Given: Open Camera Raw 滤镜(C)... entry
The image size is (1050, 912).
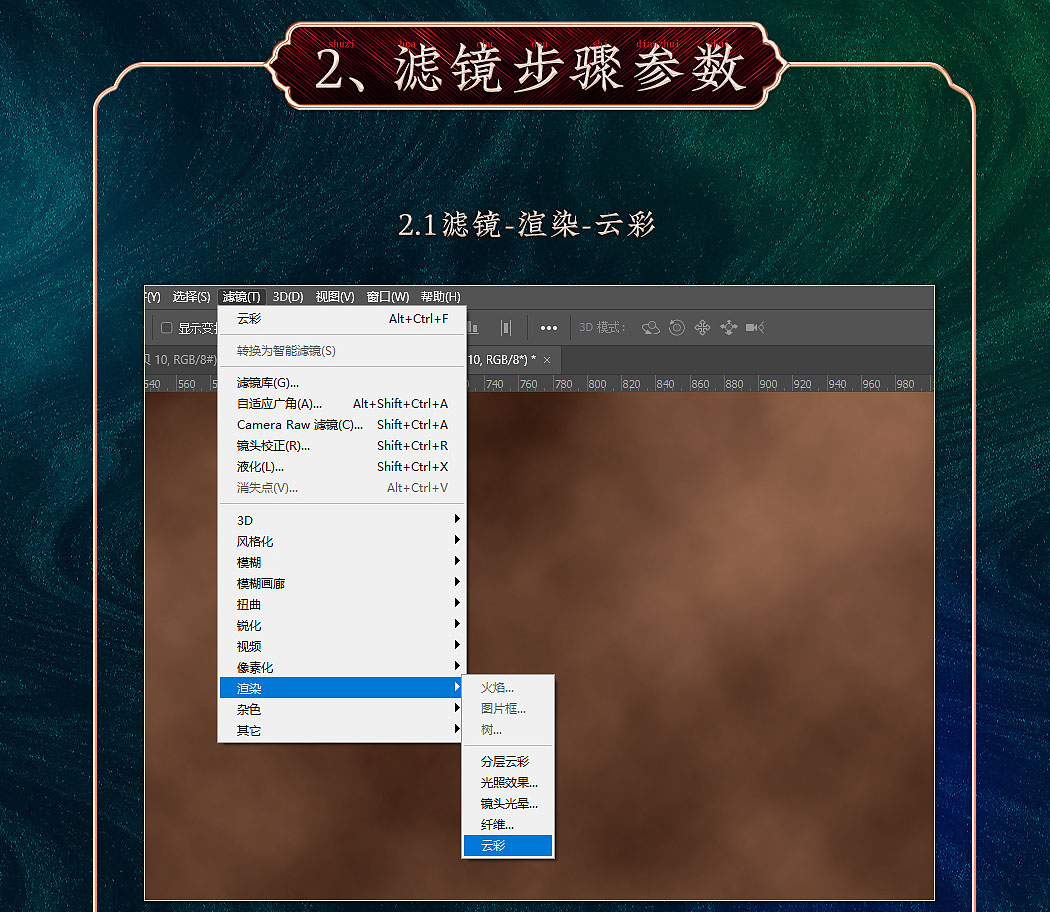Looking at the screenshot, I should click(342, 425).
